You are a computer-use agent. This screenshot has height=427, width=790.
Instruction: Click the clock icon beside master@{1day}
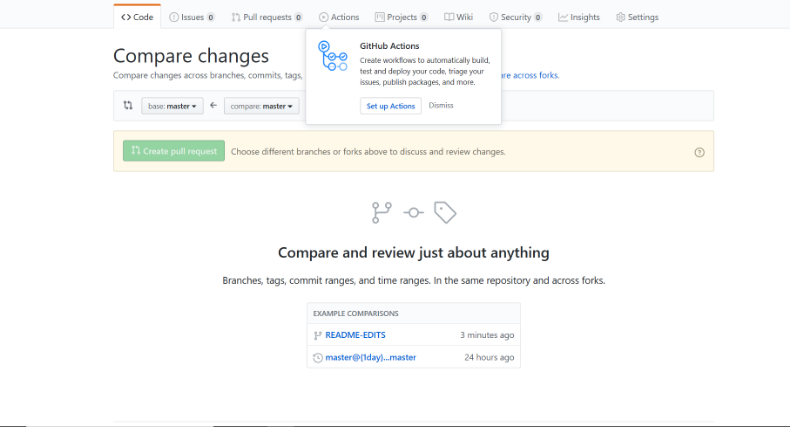317,358
